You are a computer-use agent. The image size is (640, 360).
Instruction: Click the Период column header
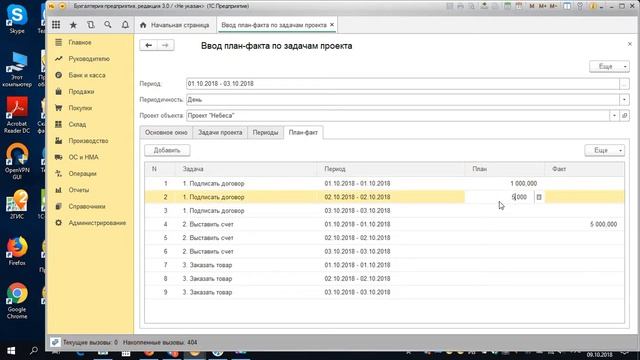pos(391,169)
